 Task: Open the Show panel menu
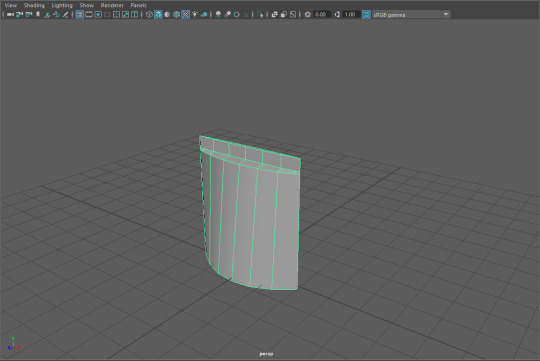pos(86,5)
